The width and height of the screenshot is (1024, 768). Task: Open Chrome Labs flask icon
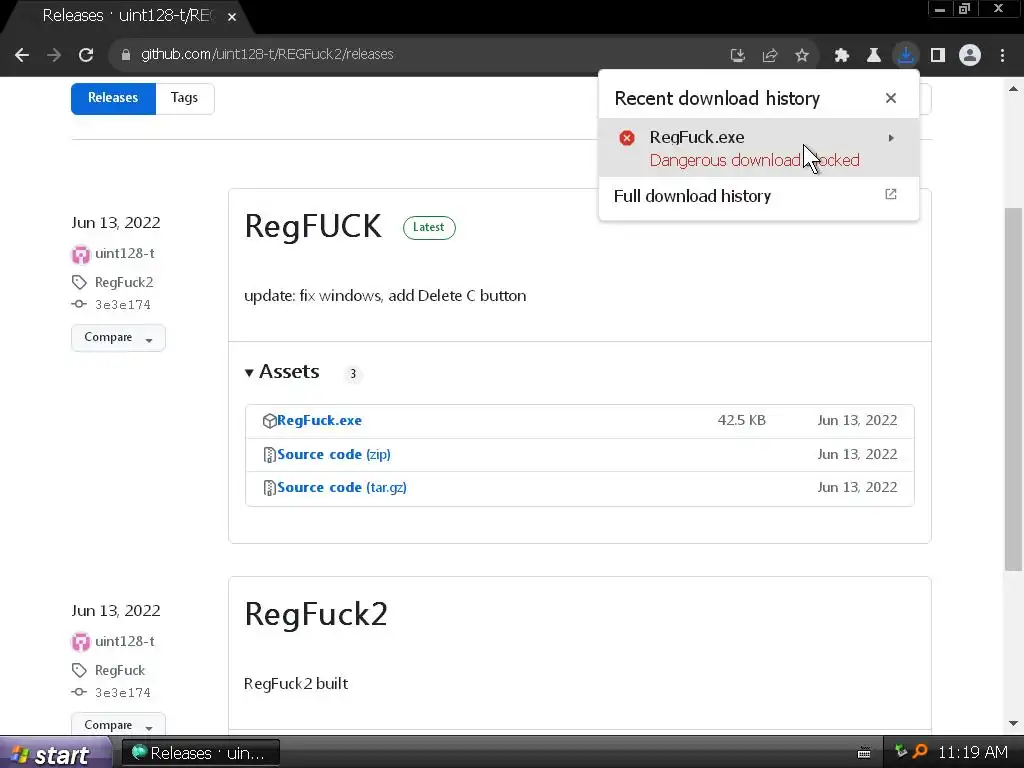tap(874, 56)
